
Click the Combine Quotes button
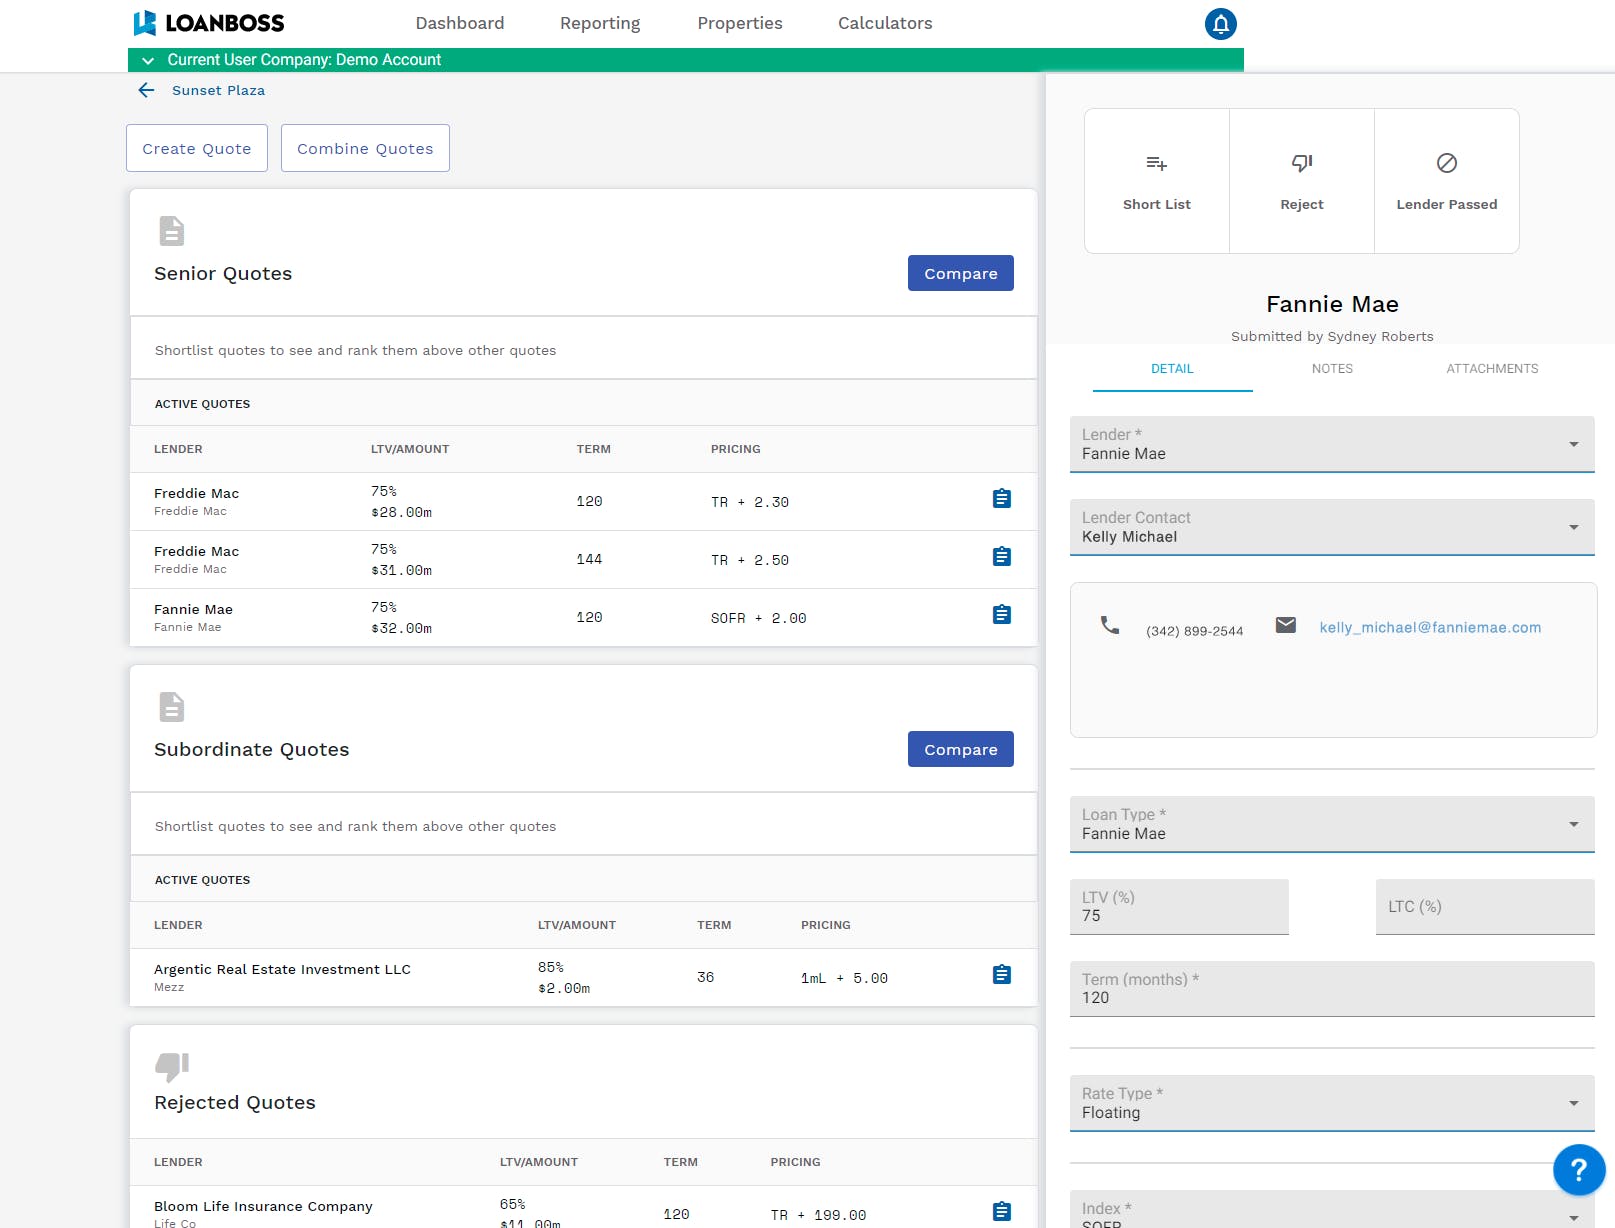point(365,148)
